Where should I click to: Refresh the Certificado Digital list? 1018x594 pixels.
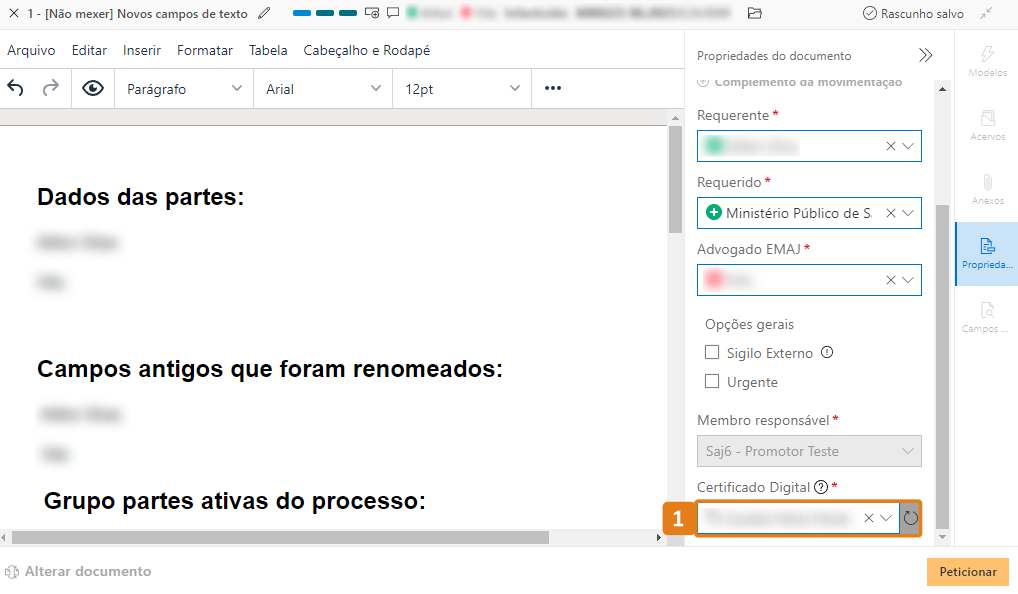pyautogui.click(x=910, y=518)
